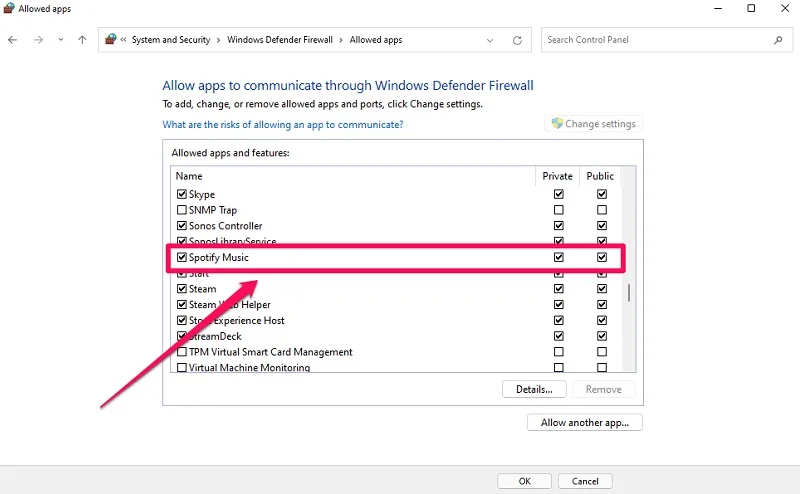Click the Remove button

[604, 389]
